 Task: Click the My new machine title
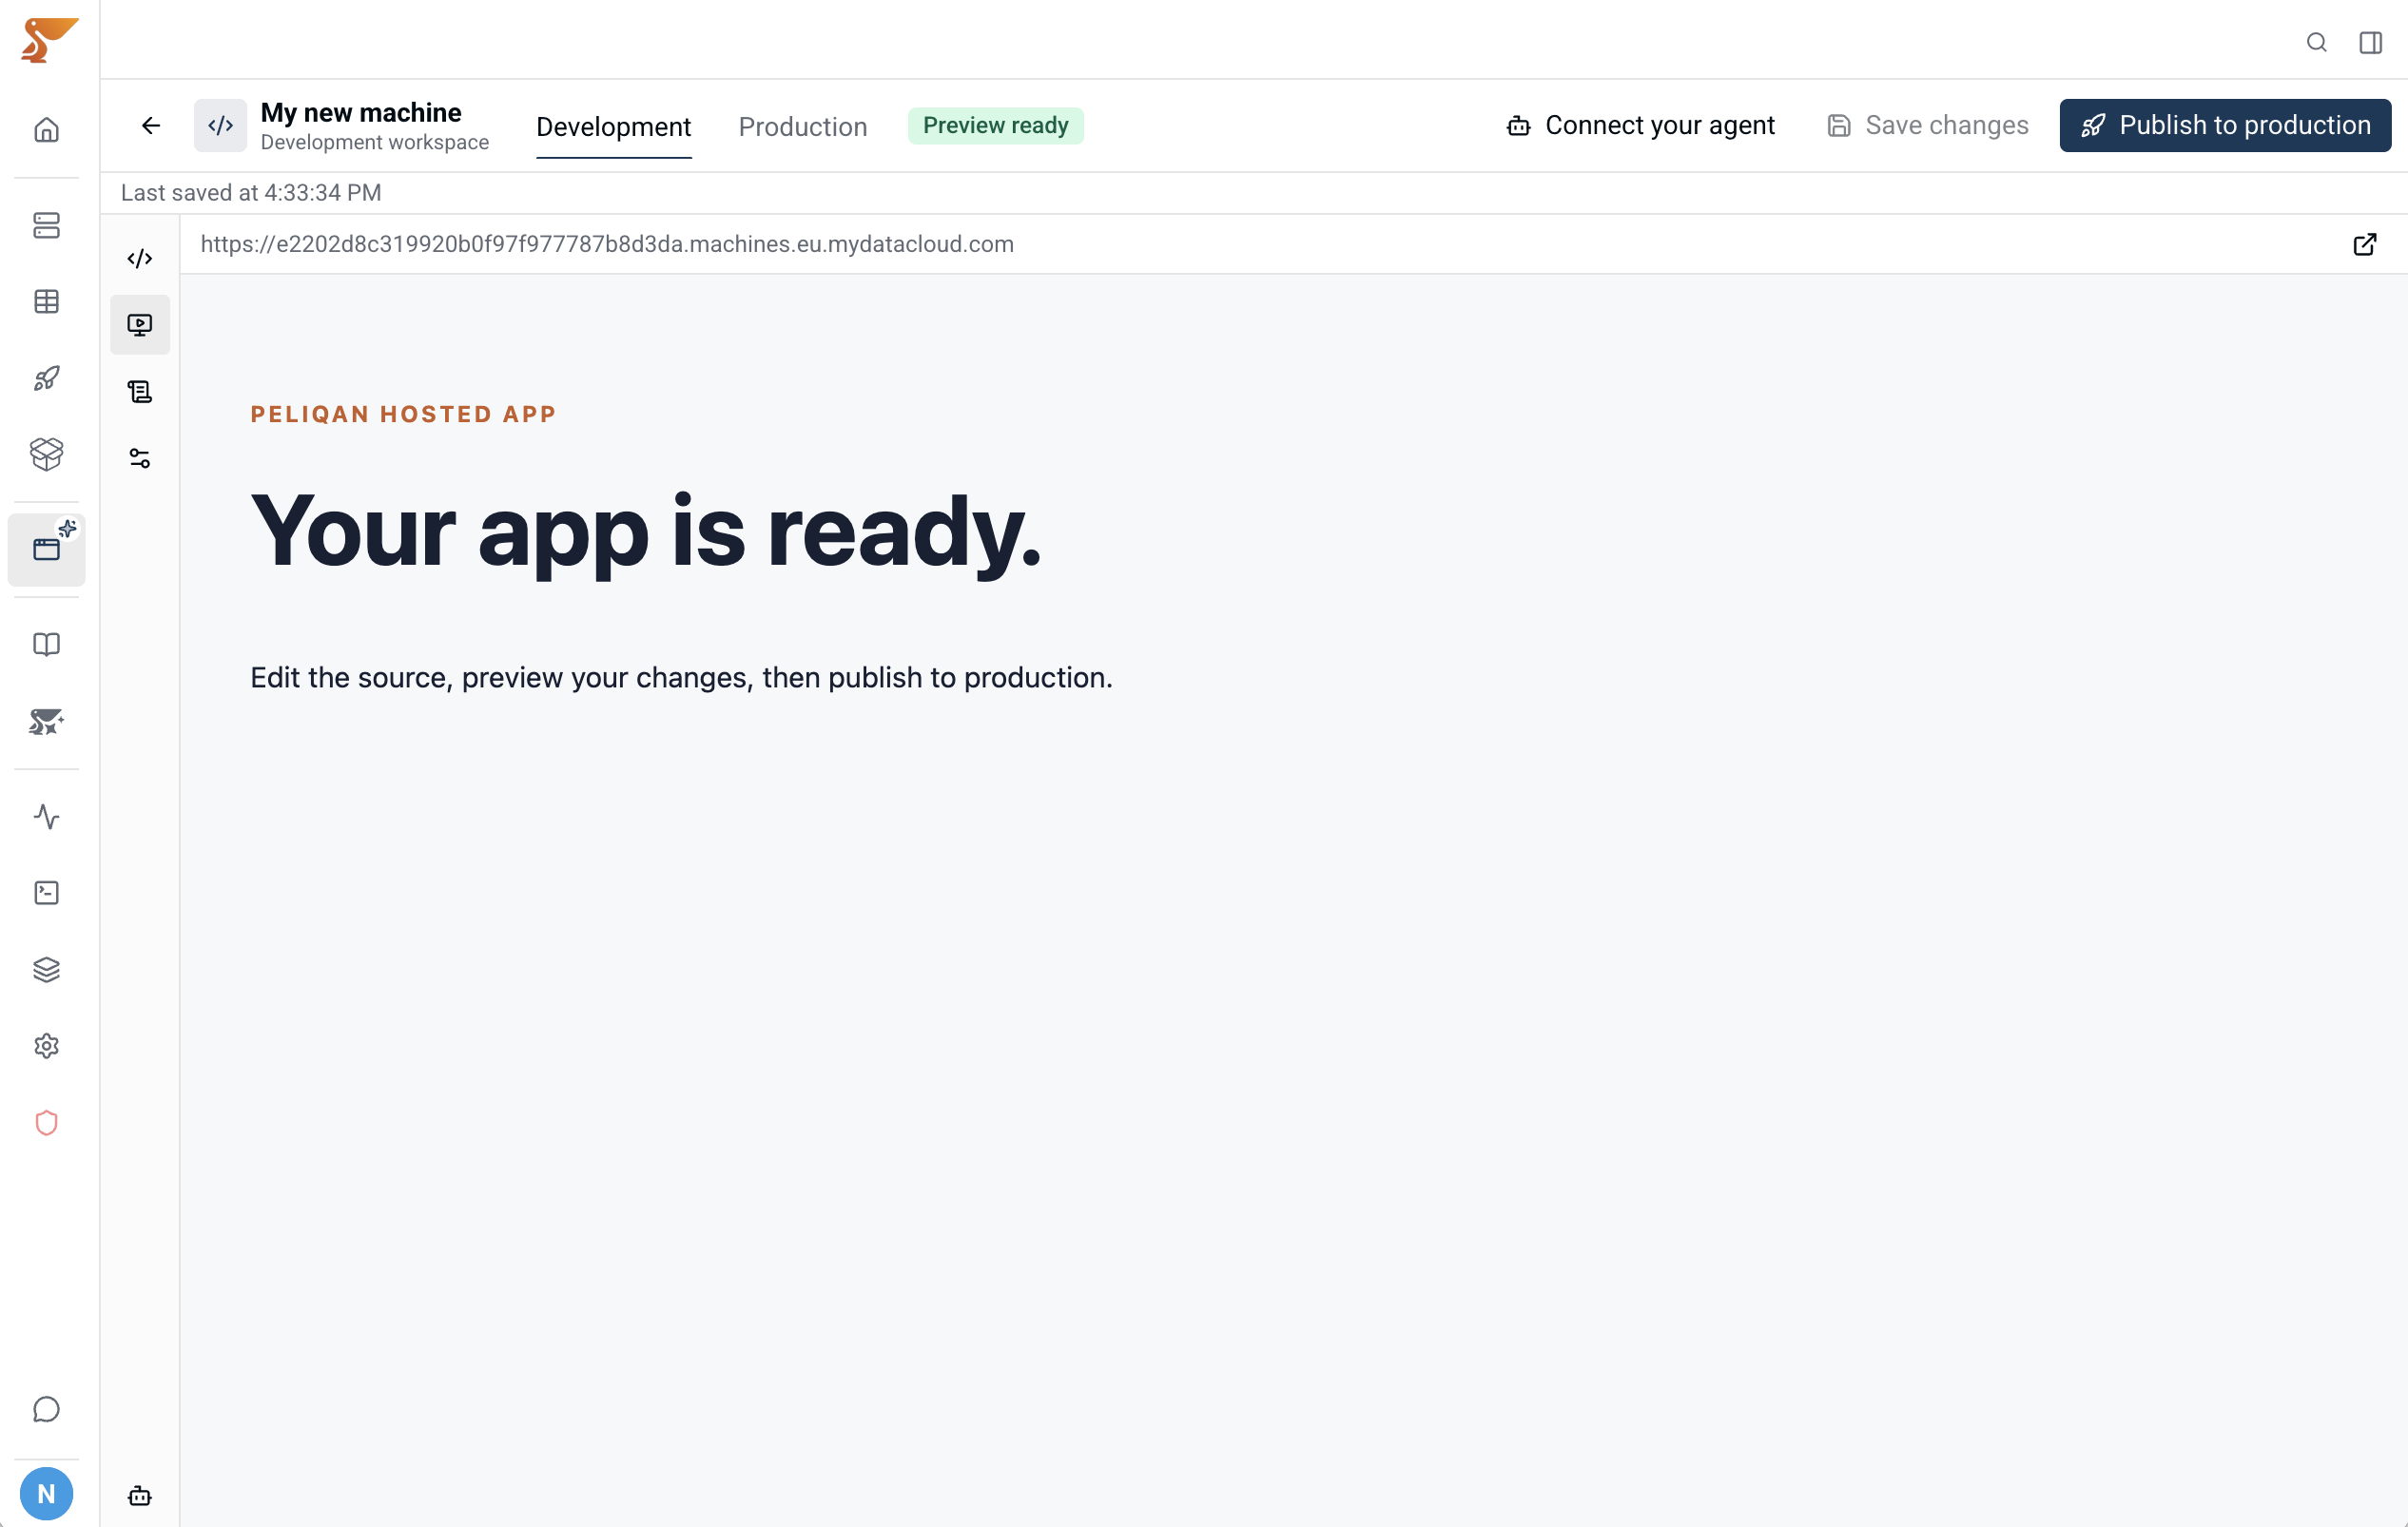(361, 112)
